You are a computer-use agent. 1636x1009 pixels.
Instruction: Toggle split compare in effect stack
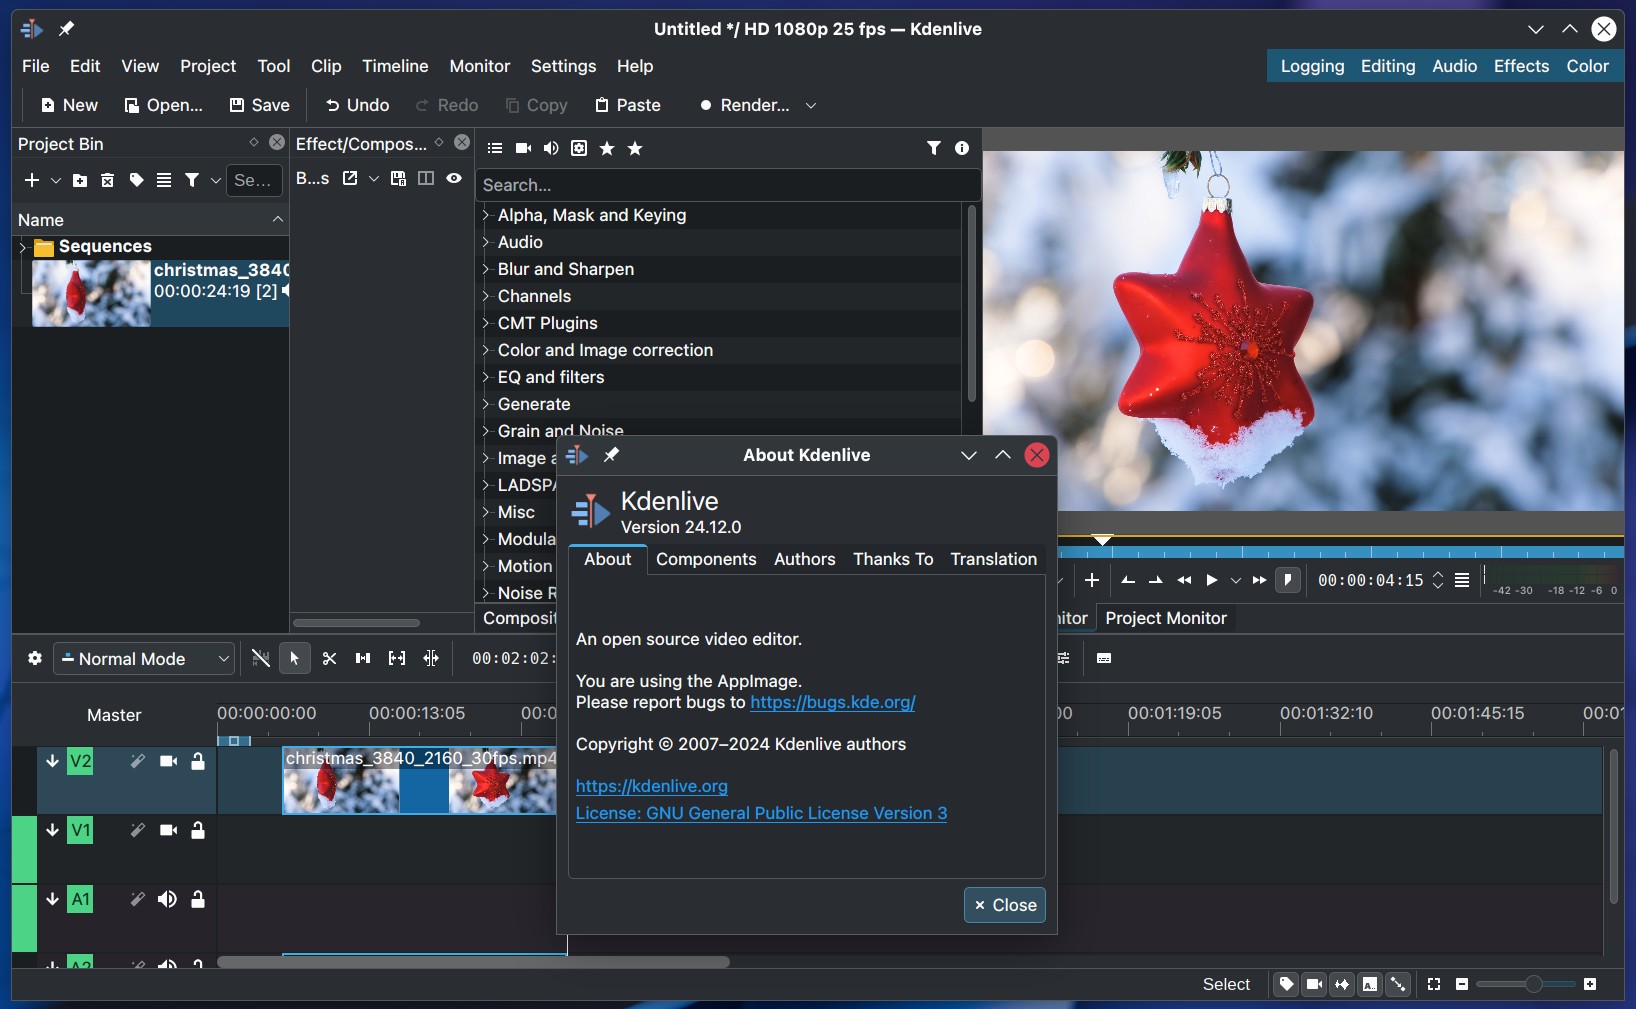426,178
